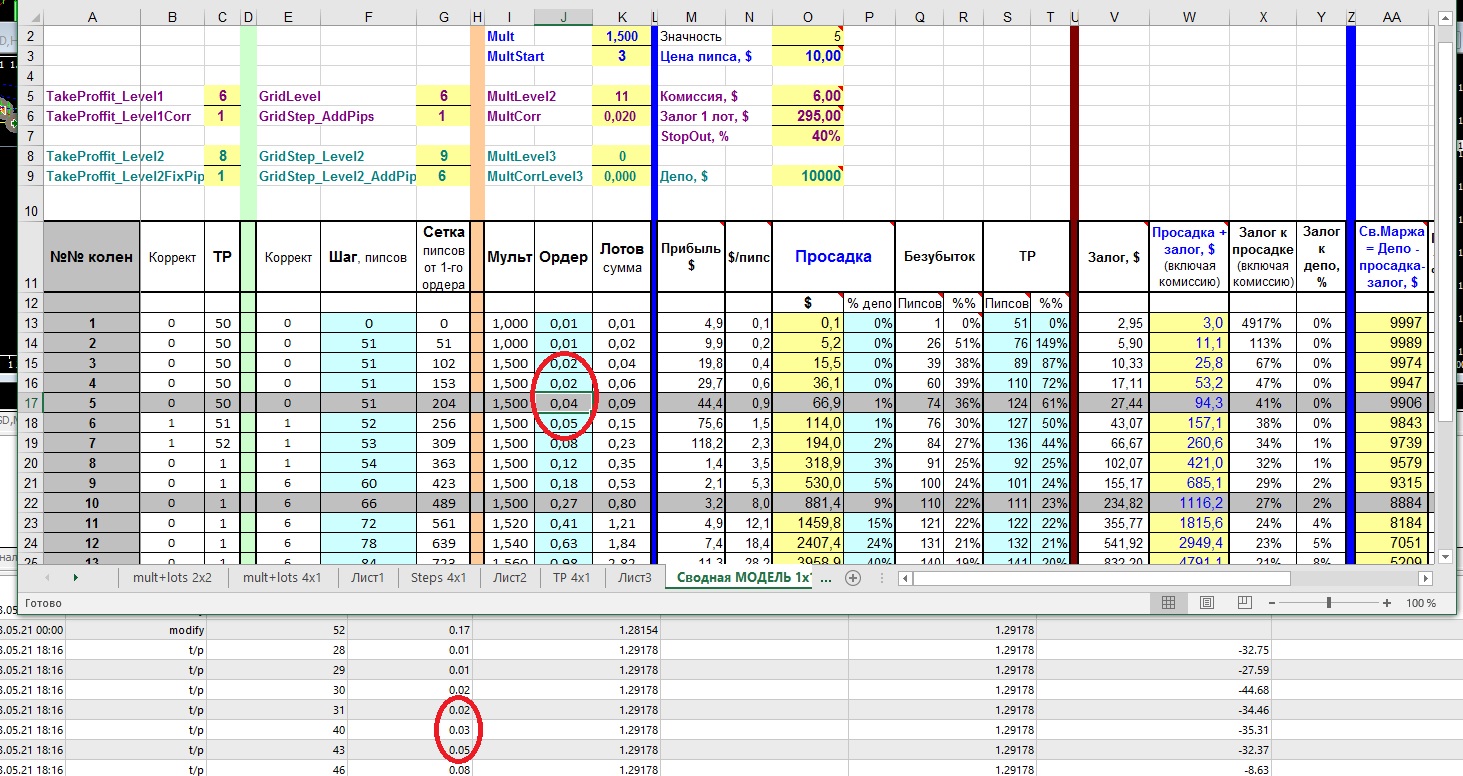Select column F header
The image size is (1463, 776).
point(369,17)
